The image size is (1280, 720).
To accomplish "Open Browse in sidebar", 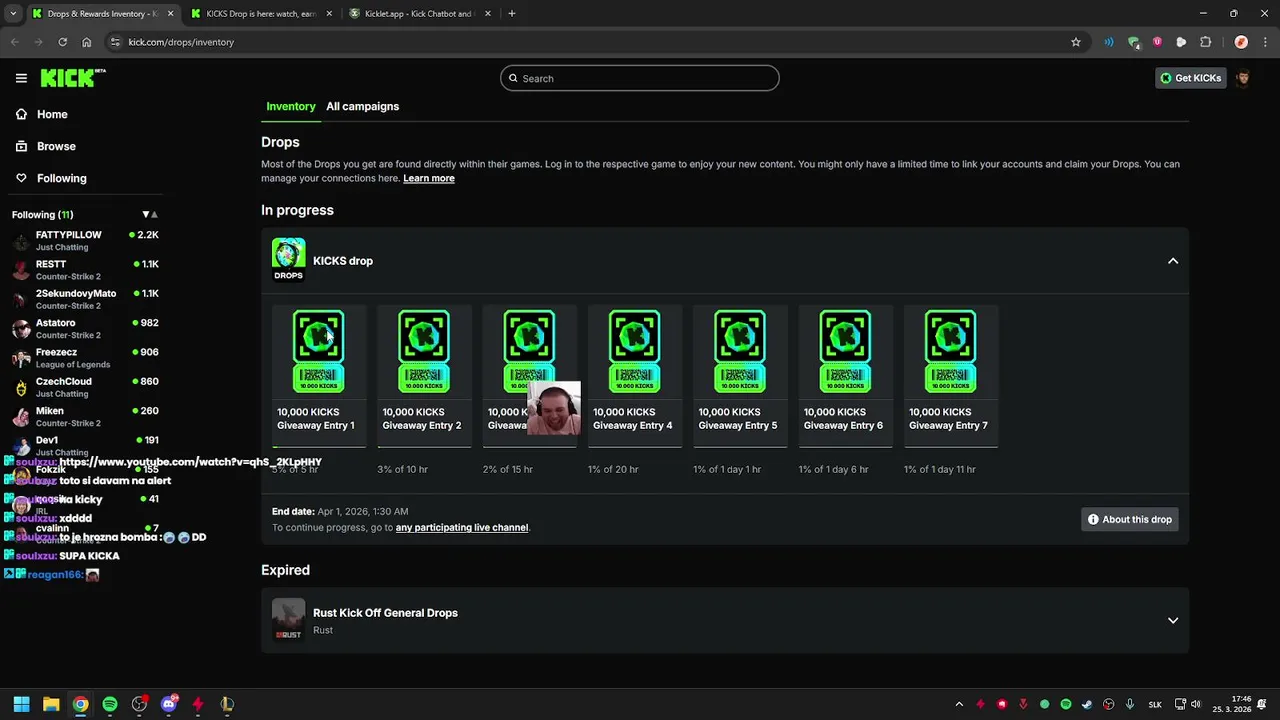I will 46,146.
